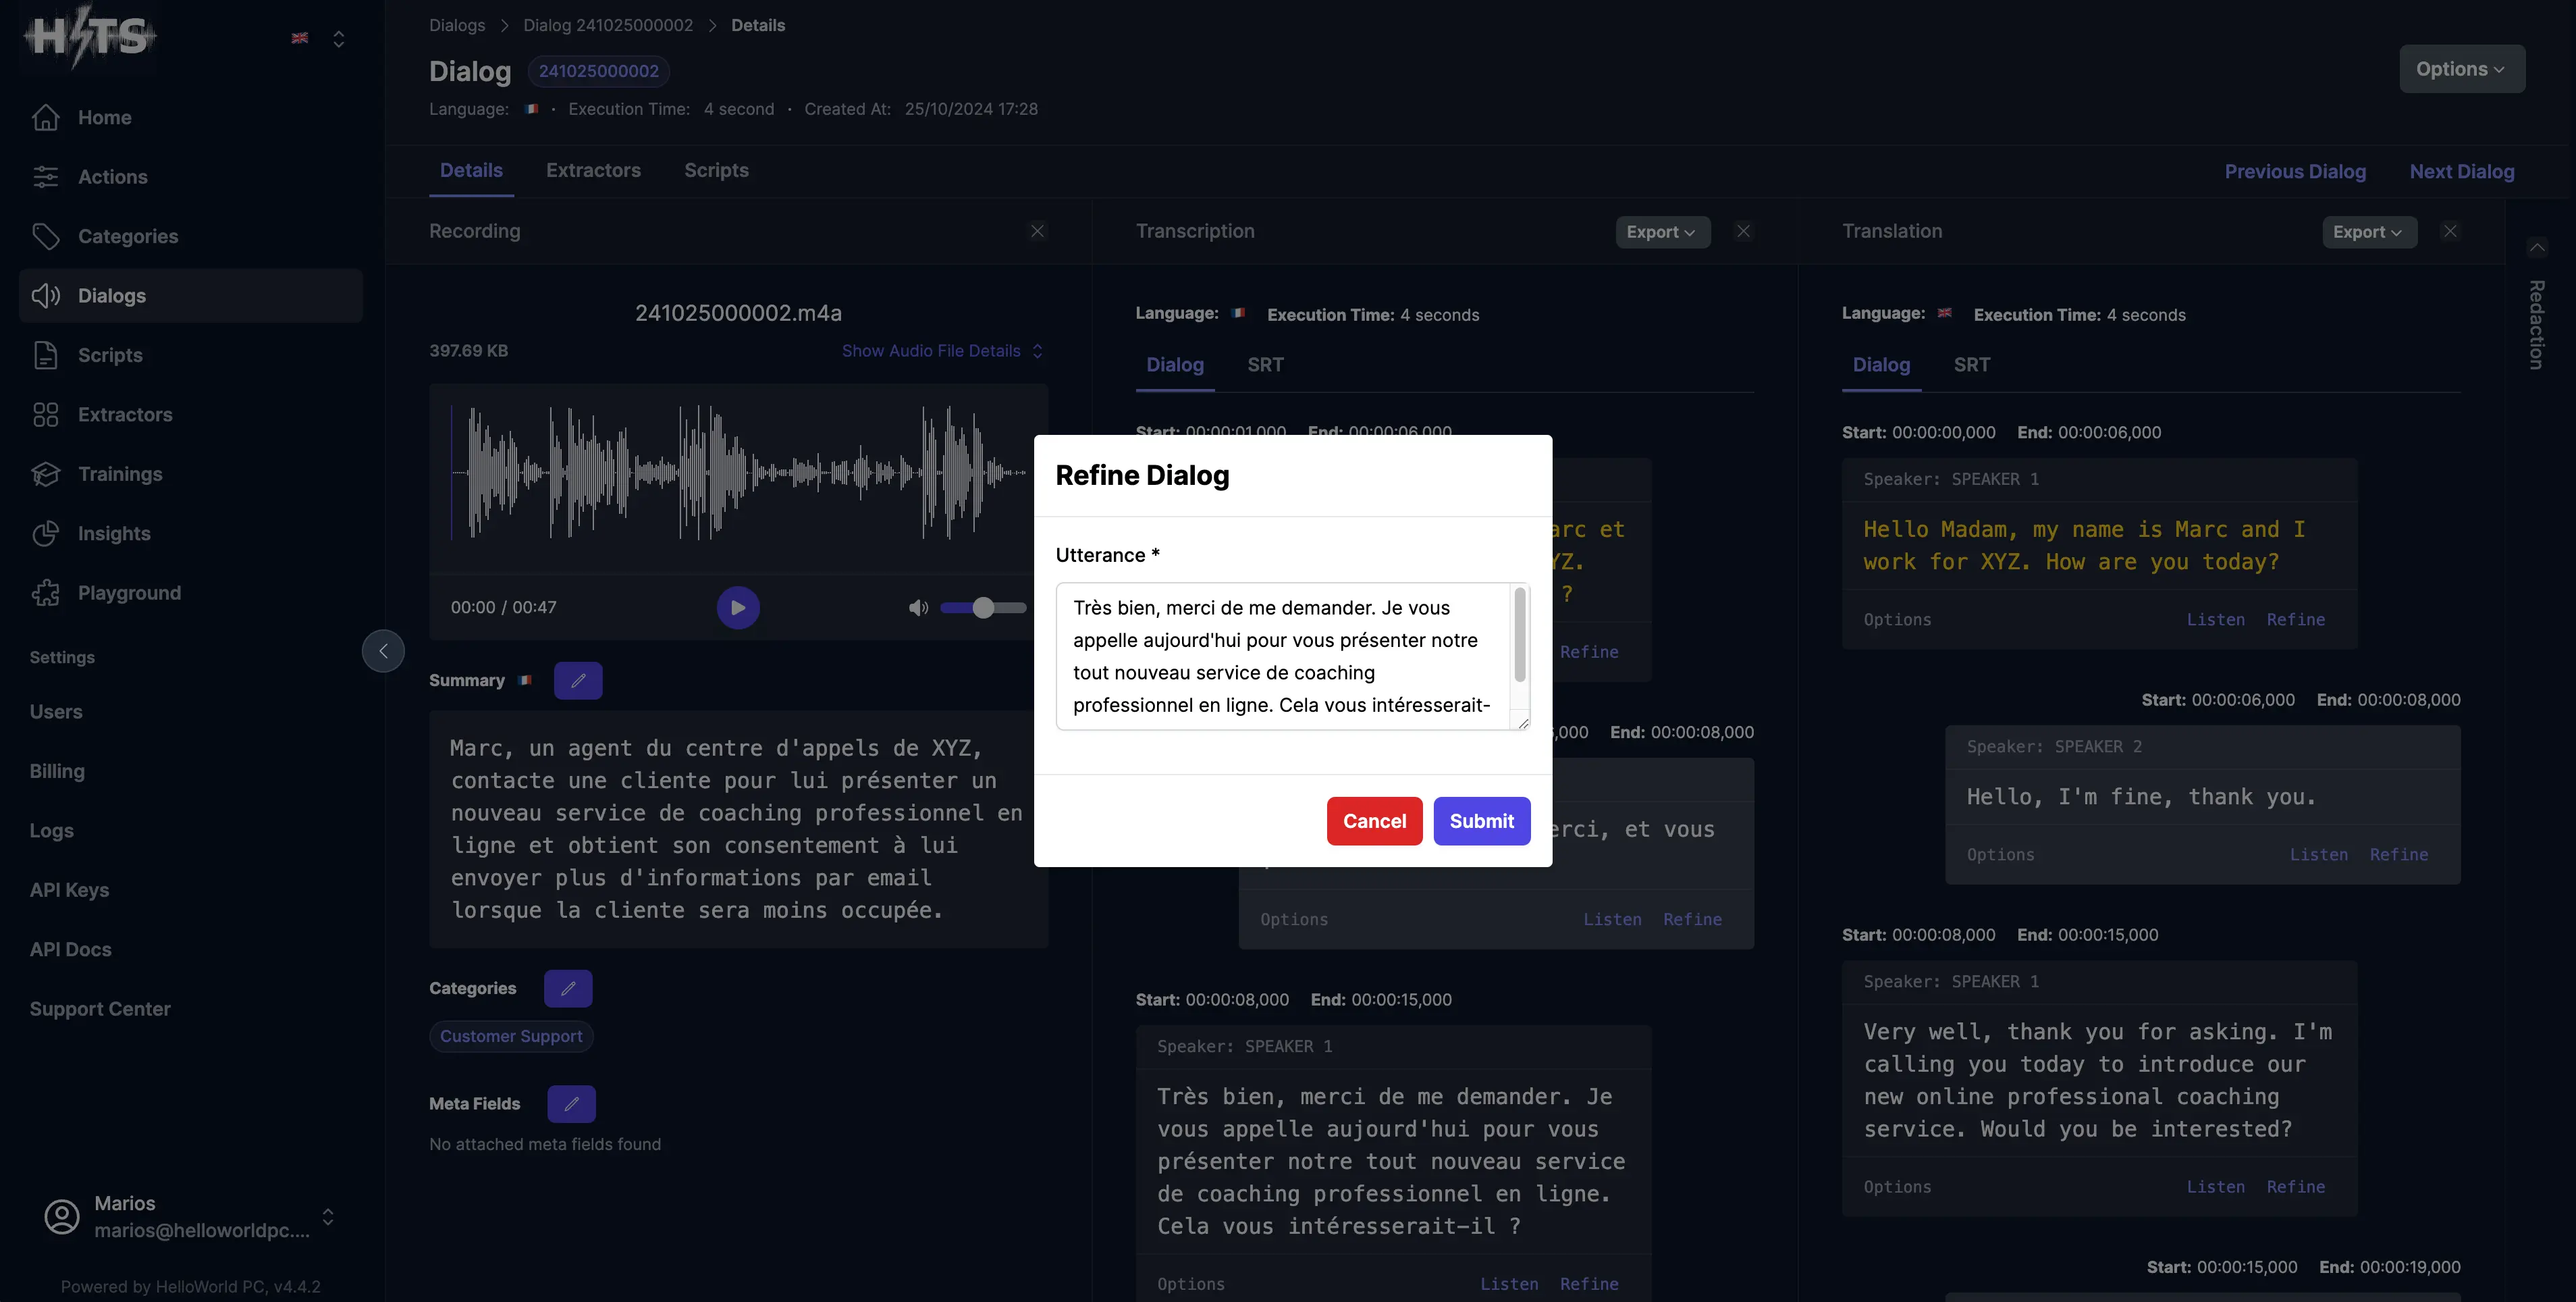
Task: Click the Playground puzzle icon
Action: [x=46, y=593]
